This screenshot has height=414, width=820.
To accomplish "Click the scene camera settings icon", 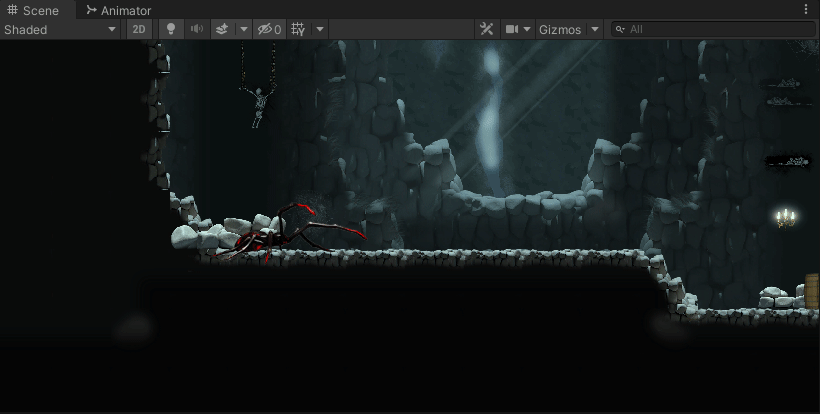I will coord(512,29).
